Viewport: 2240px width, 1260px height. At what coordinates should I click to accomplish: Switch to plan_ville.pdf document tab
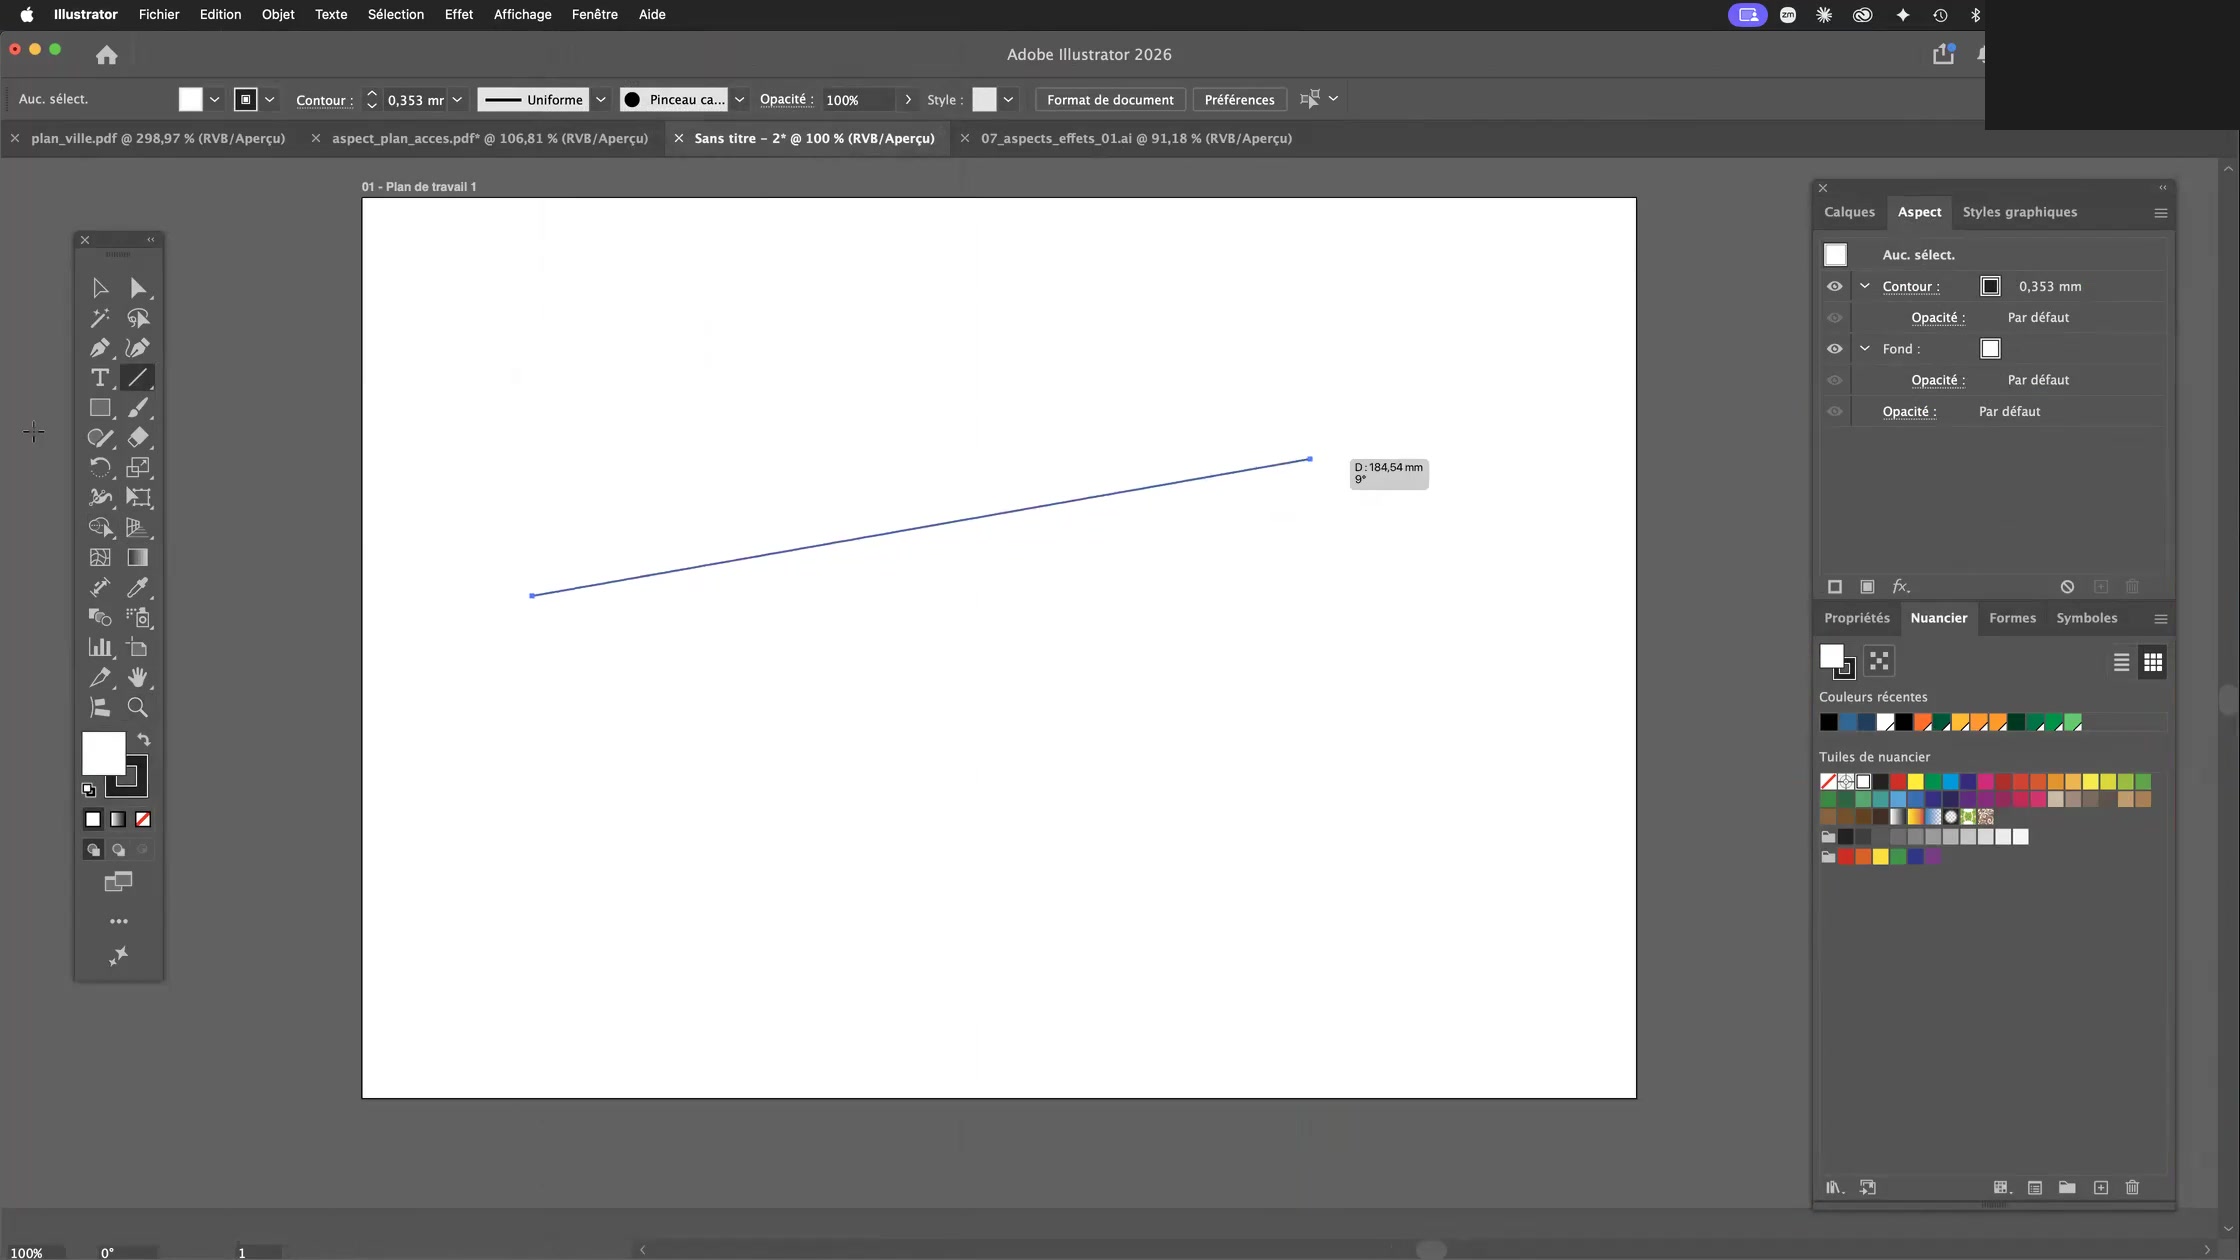click(x=158, y=138)
